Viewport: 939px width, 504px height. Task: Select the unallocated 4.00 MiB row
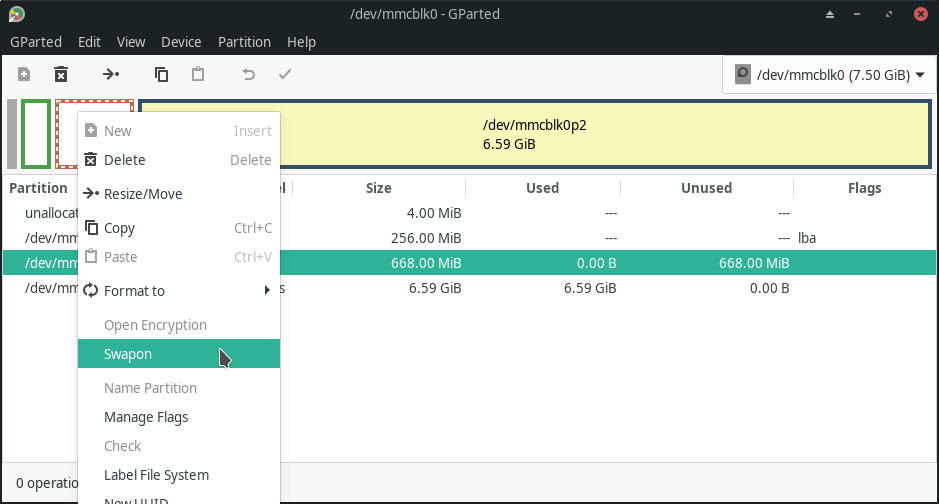[470, 213]
